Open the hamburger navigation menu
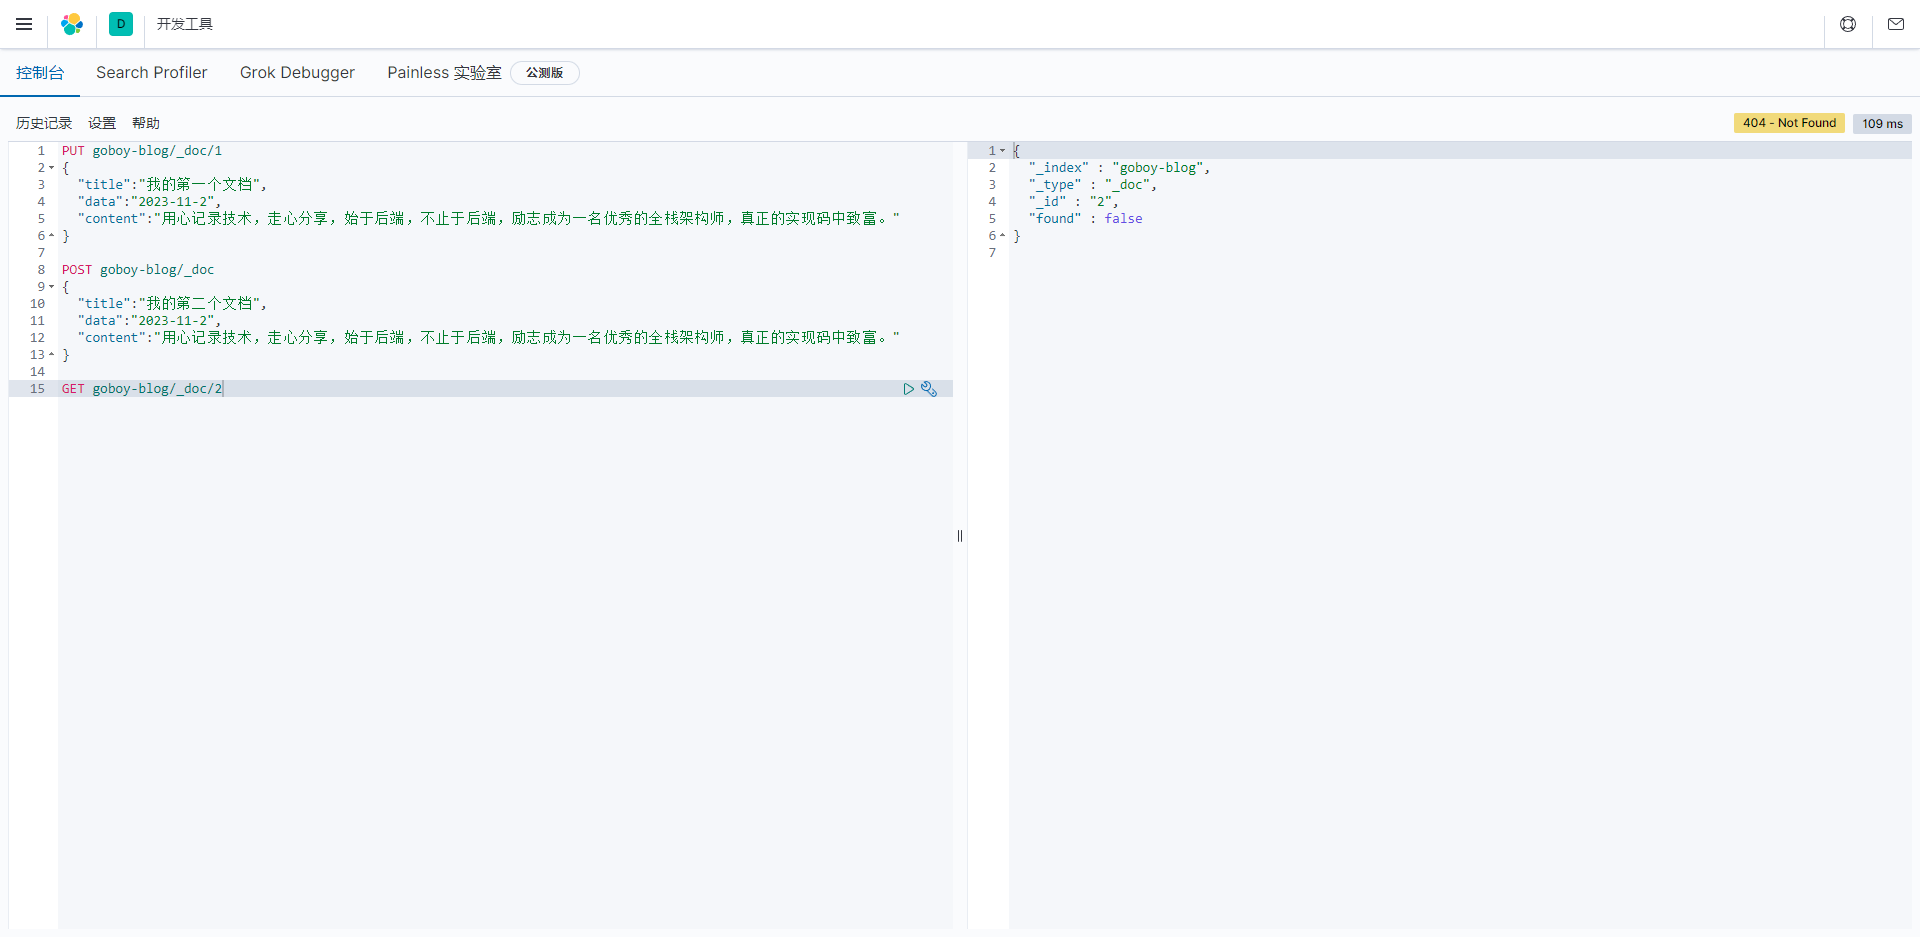 pos(24,24)
